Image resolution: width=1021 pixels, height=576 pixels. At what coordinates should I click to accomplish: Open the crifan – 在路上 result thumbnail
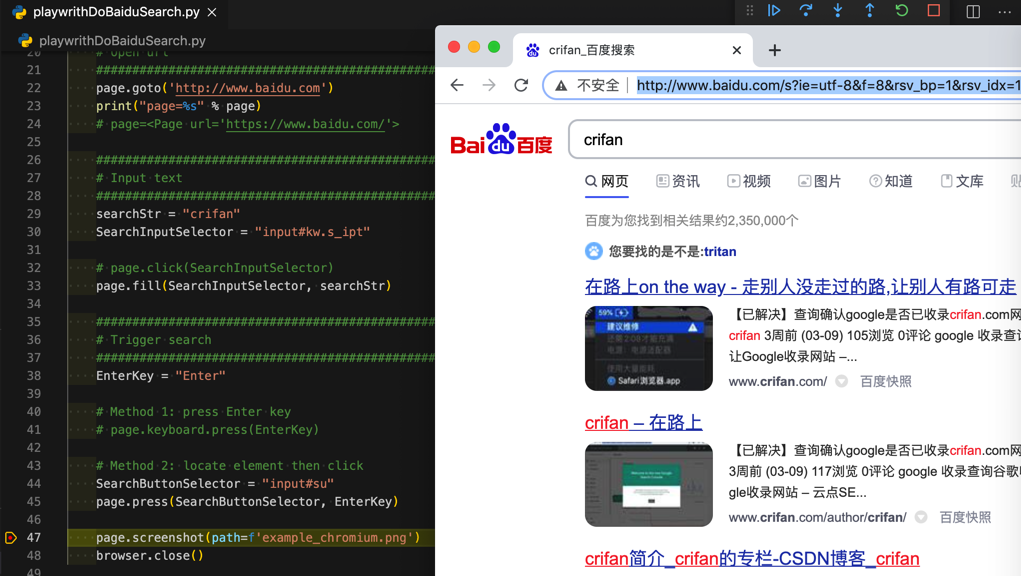[649, 485]
